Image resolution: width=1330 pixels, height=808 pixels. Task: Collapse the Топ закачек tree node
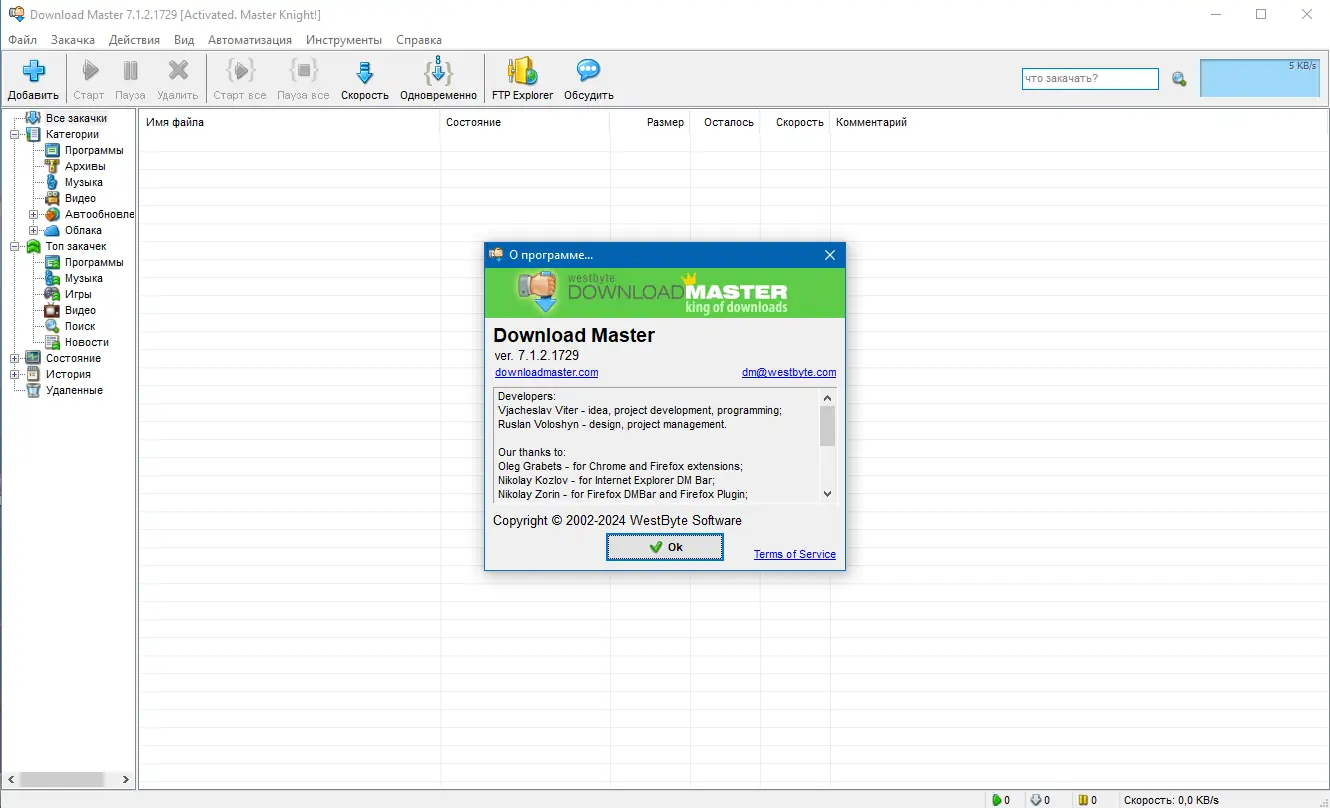pyautogui.click(x=15, y=246)
